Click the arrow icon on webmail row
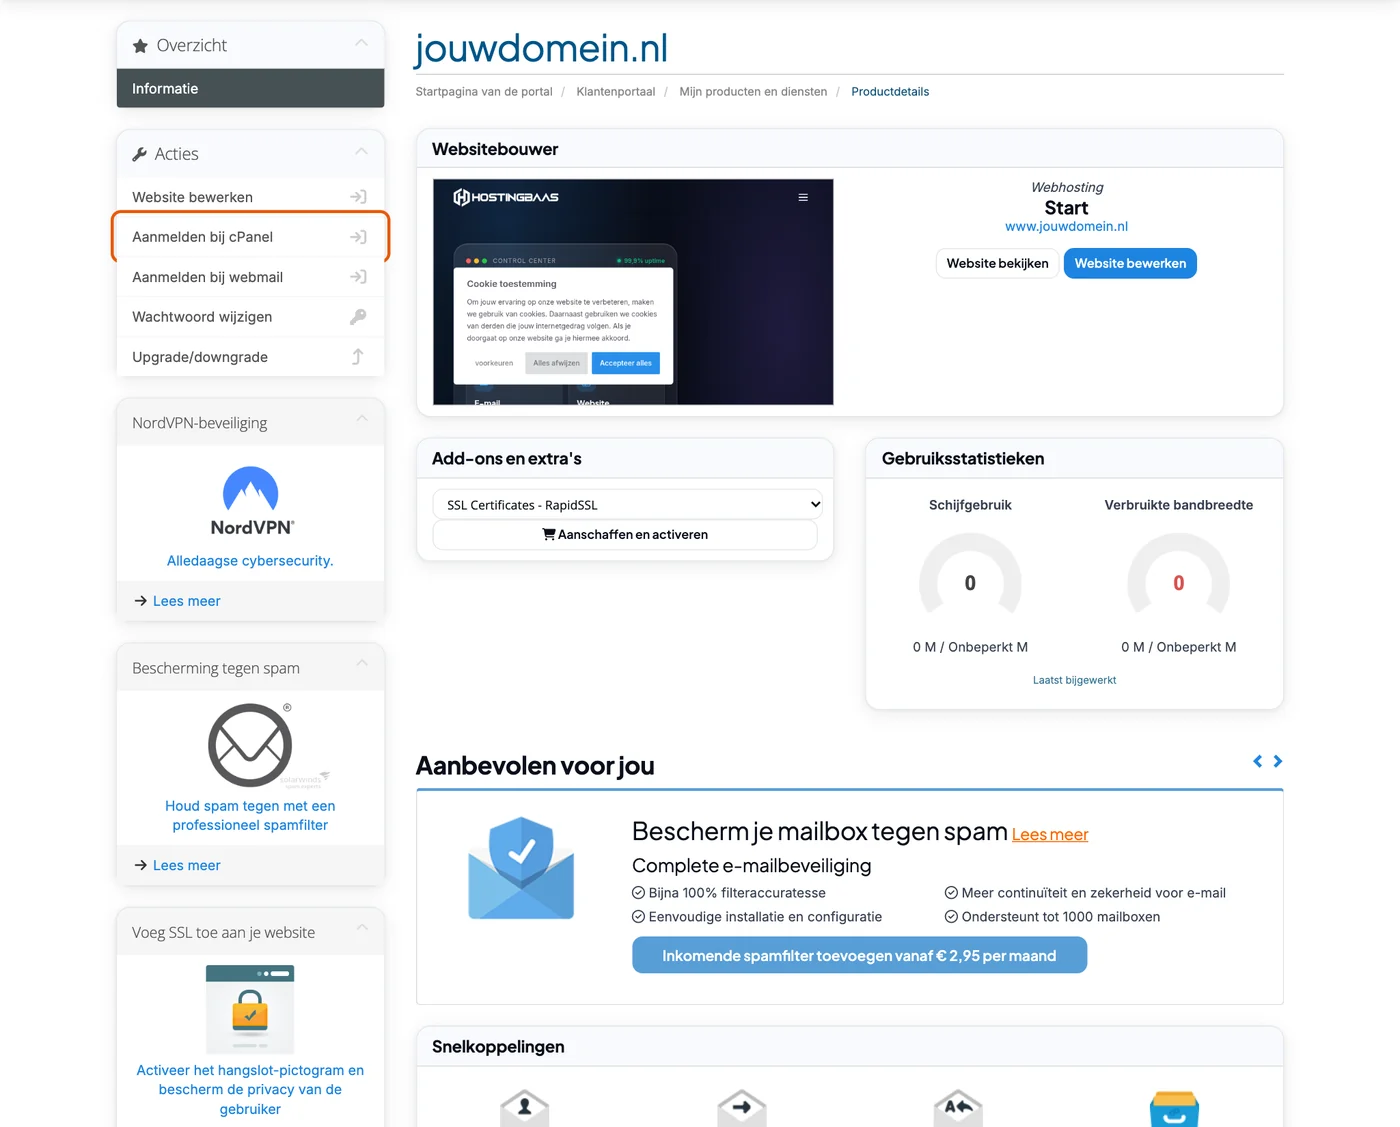 click(x=358, y=277)
